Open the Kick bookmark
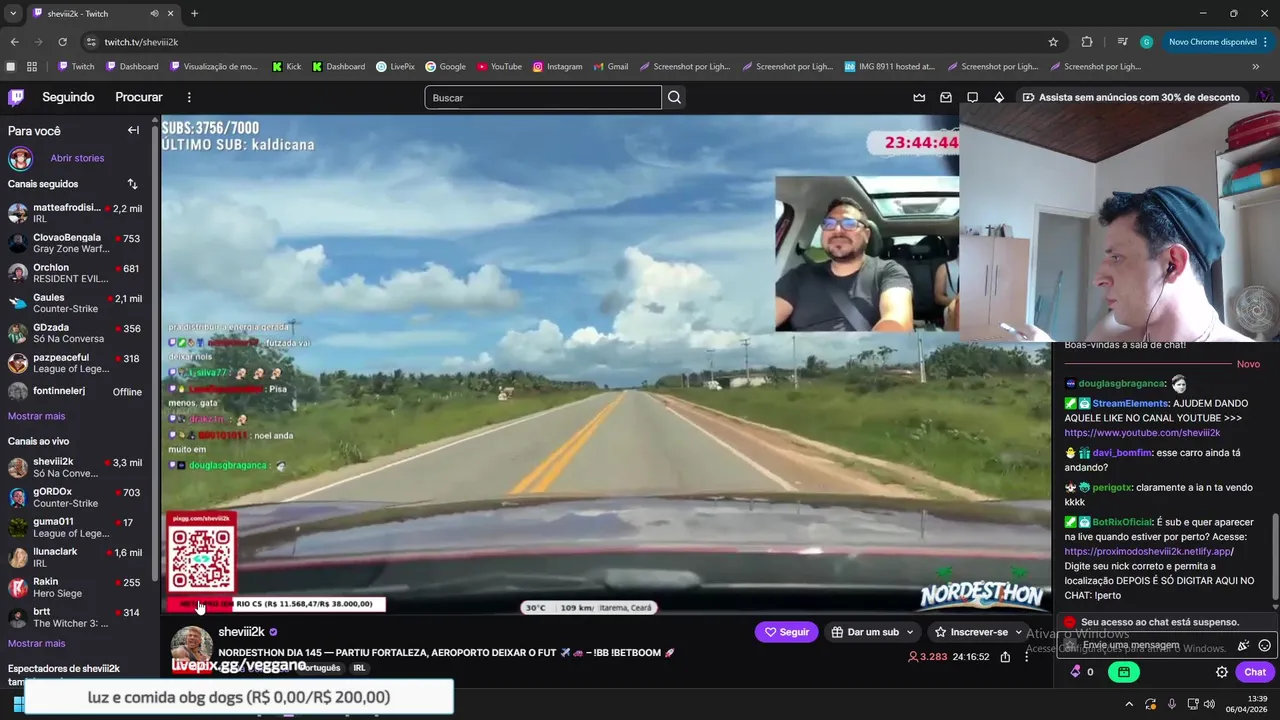1280x720 pixels. point(286,67)
